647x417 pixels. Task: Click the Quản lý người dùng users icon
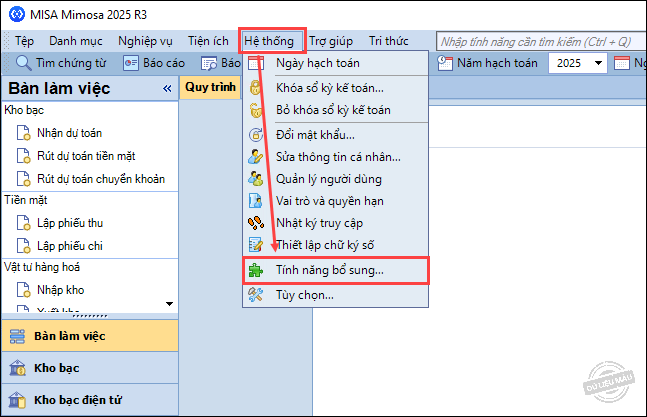[x=256, y=179]
